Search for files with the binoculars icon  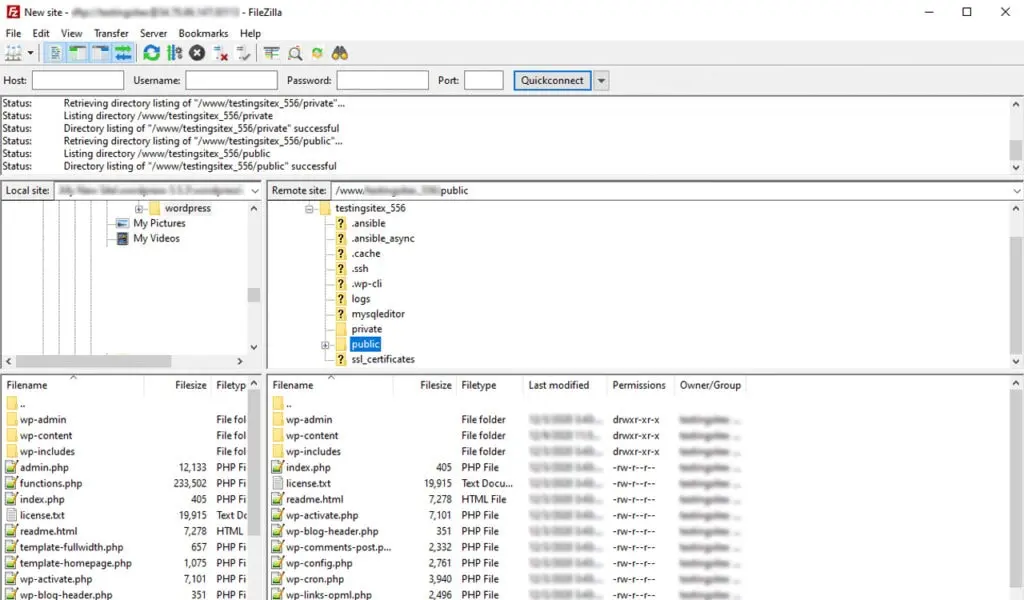click(x=341, y=53)
